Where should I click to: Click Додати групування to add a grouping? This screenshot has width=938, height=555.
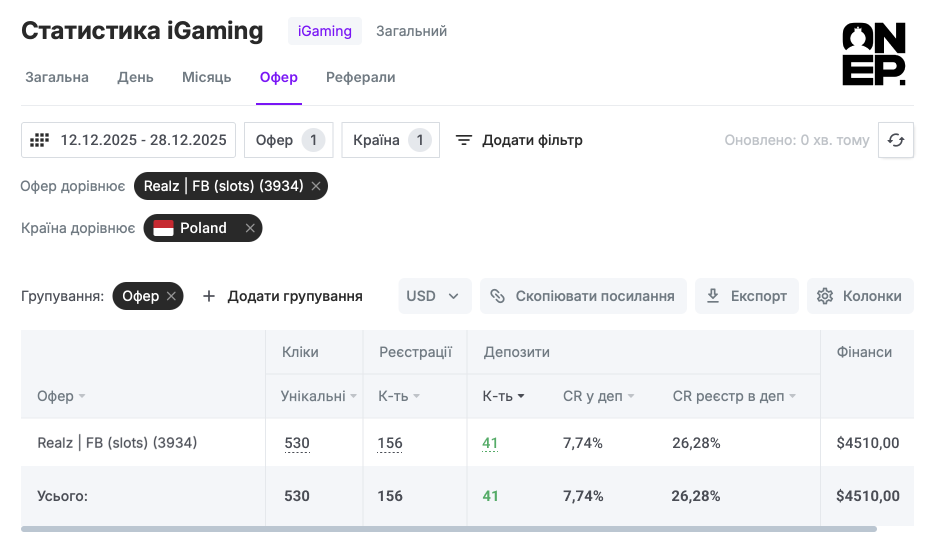[x=282, y=296]
